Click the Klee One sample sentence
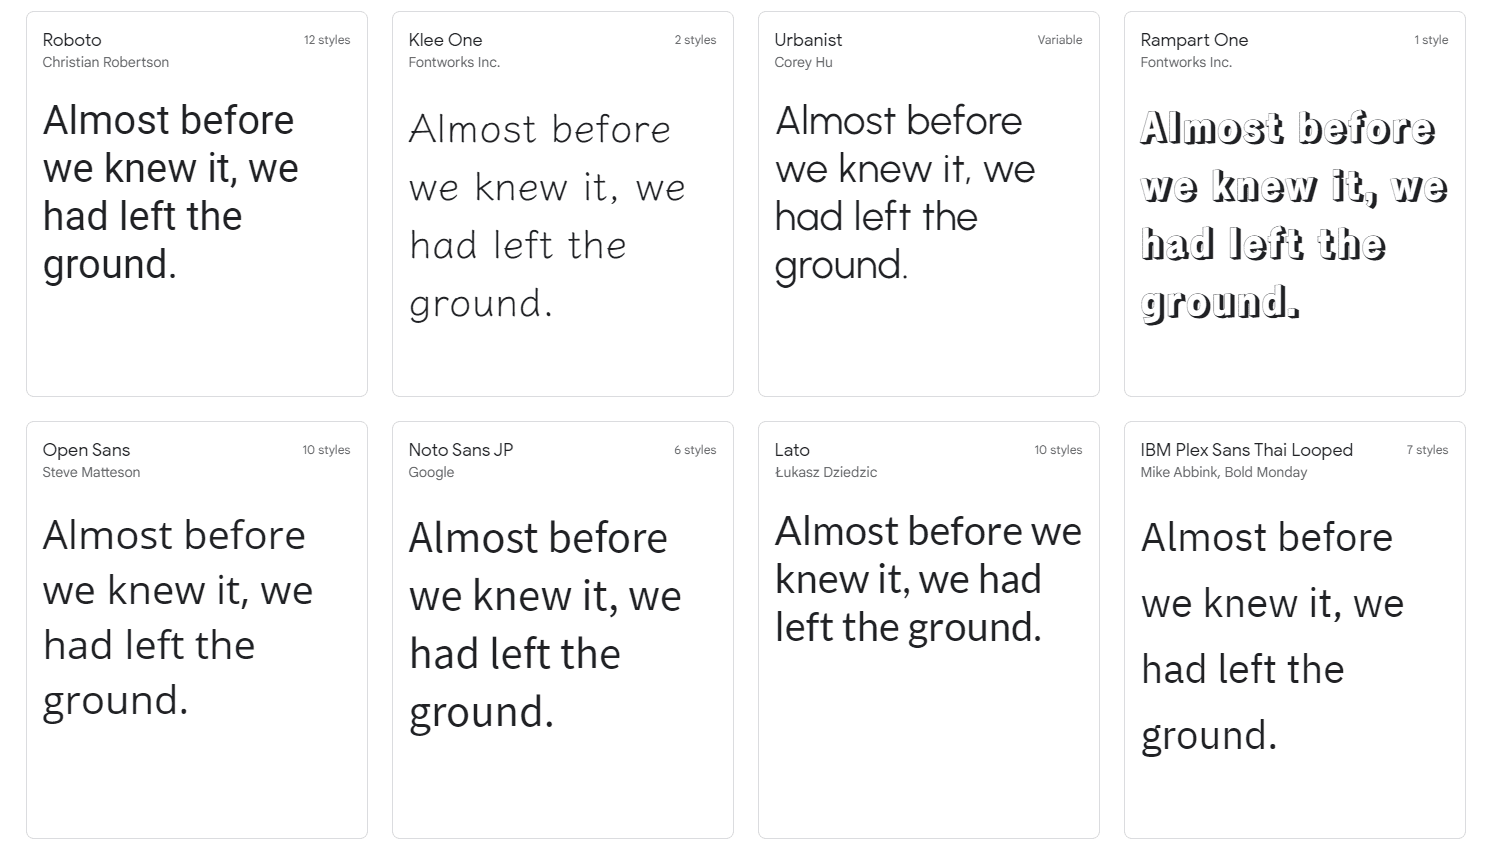The height and width of the screenshot is (849, 1497). coord(546,215)
